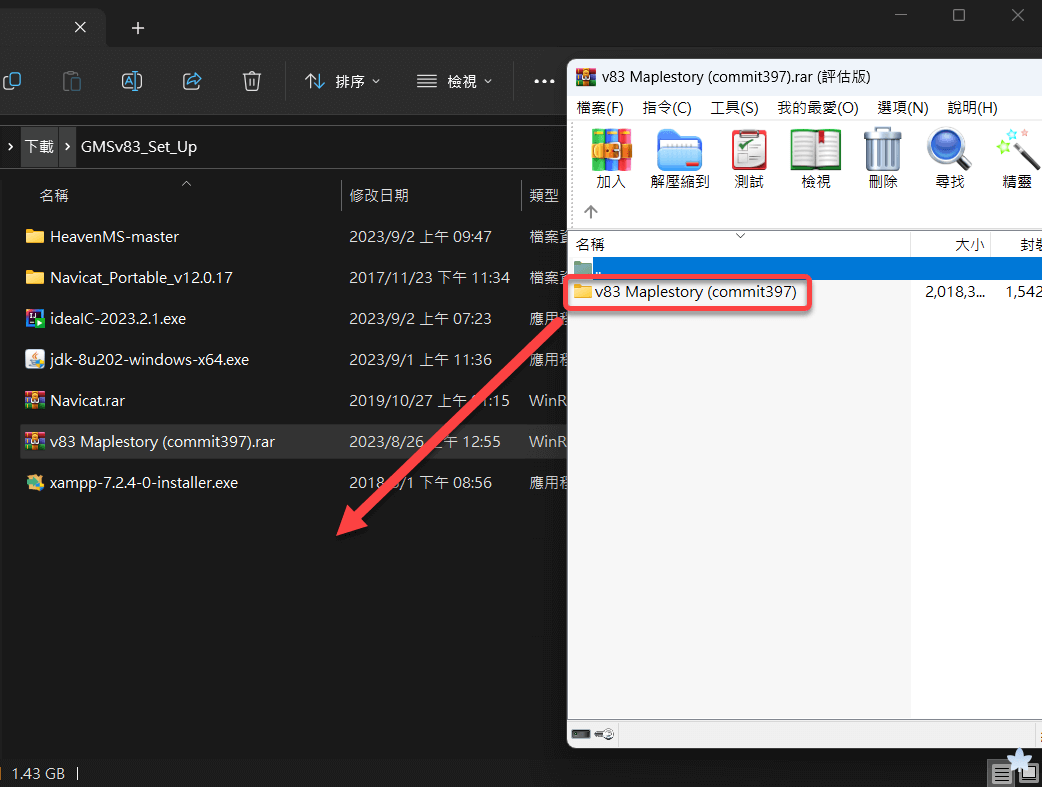
Task: Open the Options (選項) menu
Action: pyautogui.click(x=902, y=108)
